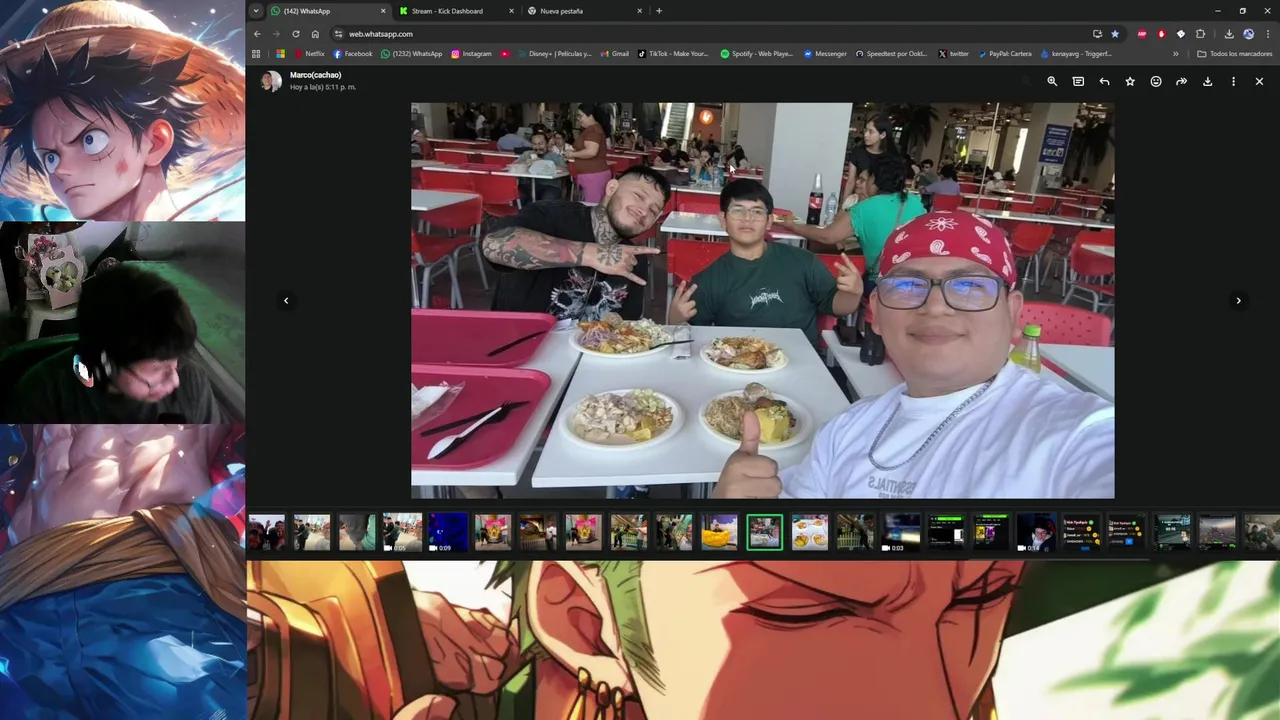Open the Messenger bookmark
Viewport: 1280px width, 720px height.
[x=825, y=54]
